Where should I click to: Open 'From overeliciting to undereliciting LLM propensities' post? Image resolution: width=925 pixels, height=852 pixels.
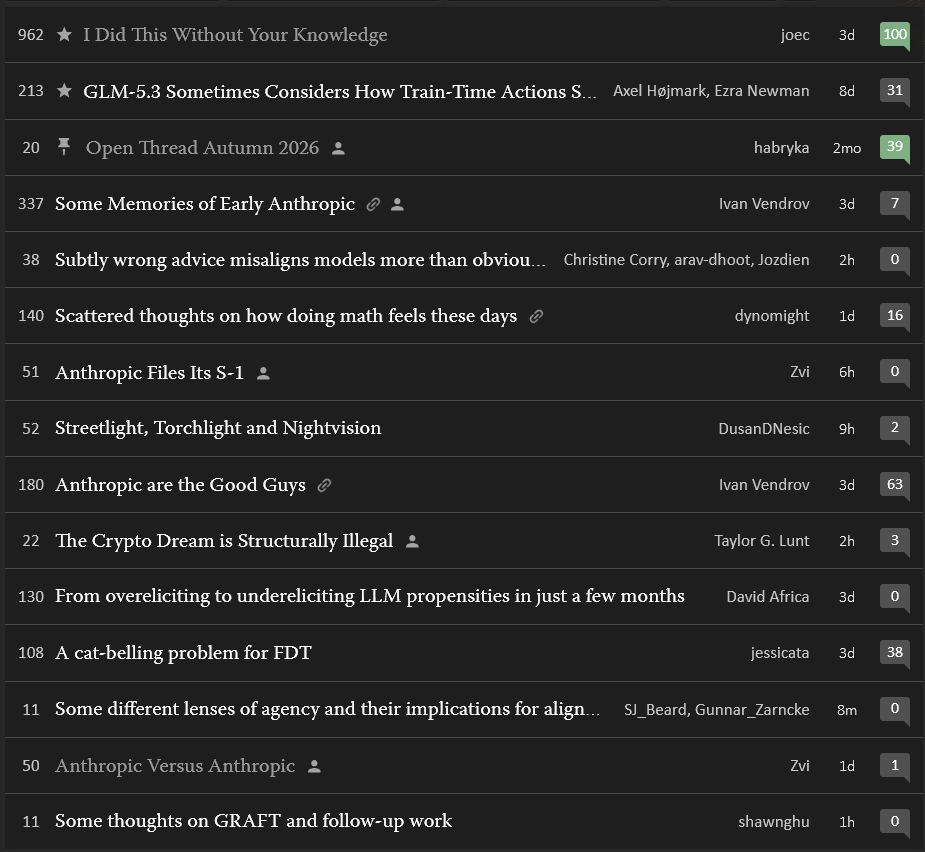click(x=370, y=596)
